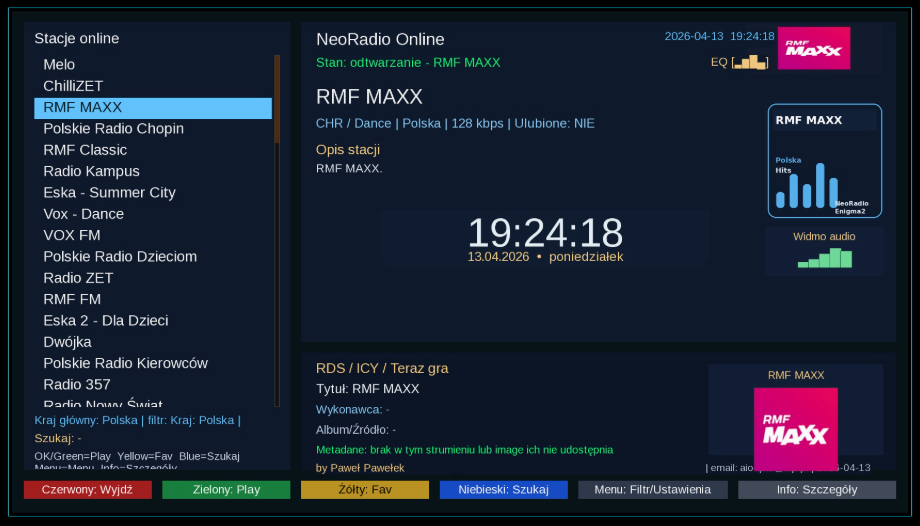Click the Szukaj search field label
The width and height of the screenshot is (920, 526).
click(58, 439)
